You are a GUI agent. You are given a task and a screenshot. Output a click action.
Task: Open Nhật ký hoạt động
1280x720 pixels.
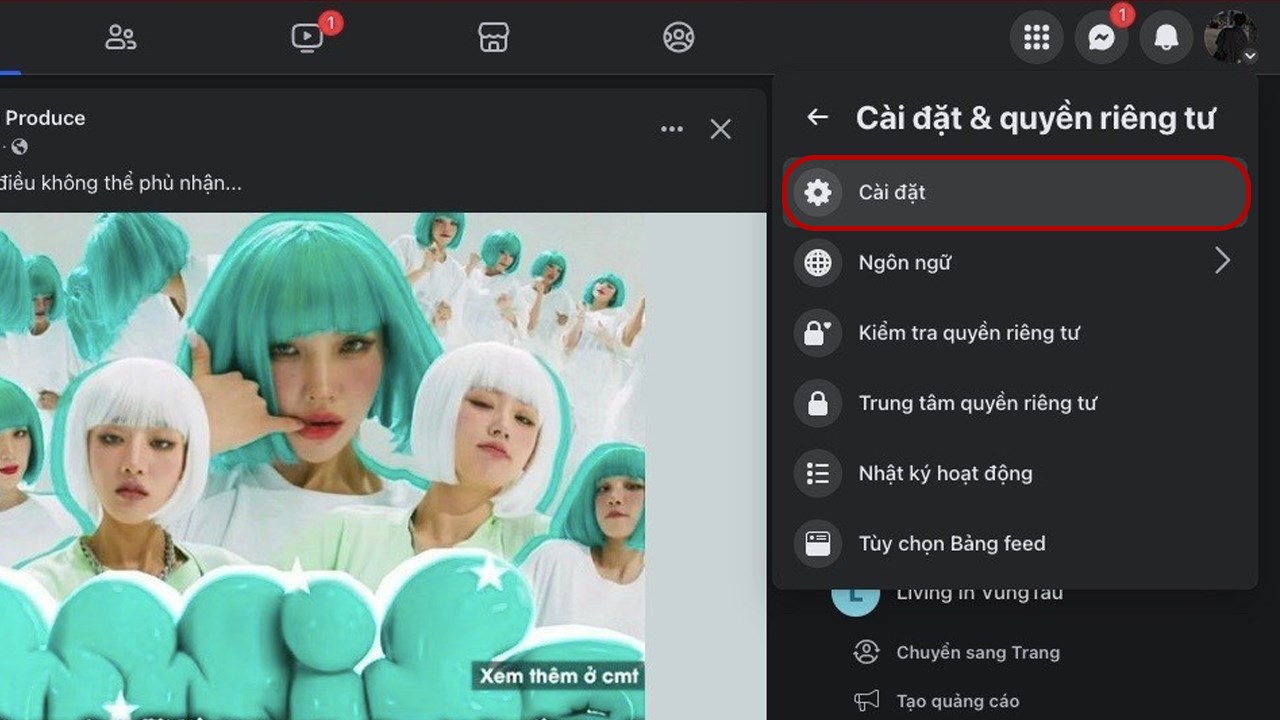click(1015, 473)
